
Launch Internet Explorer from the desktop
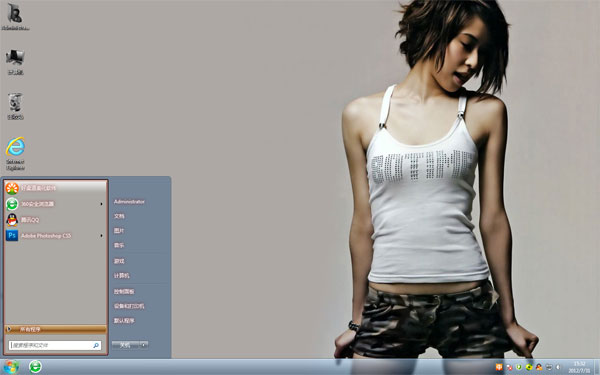pos(15,153)
